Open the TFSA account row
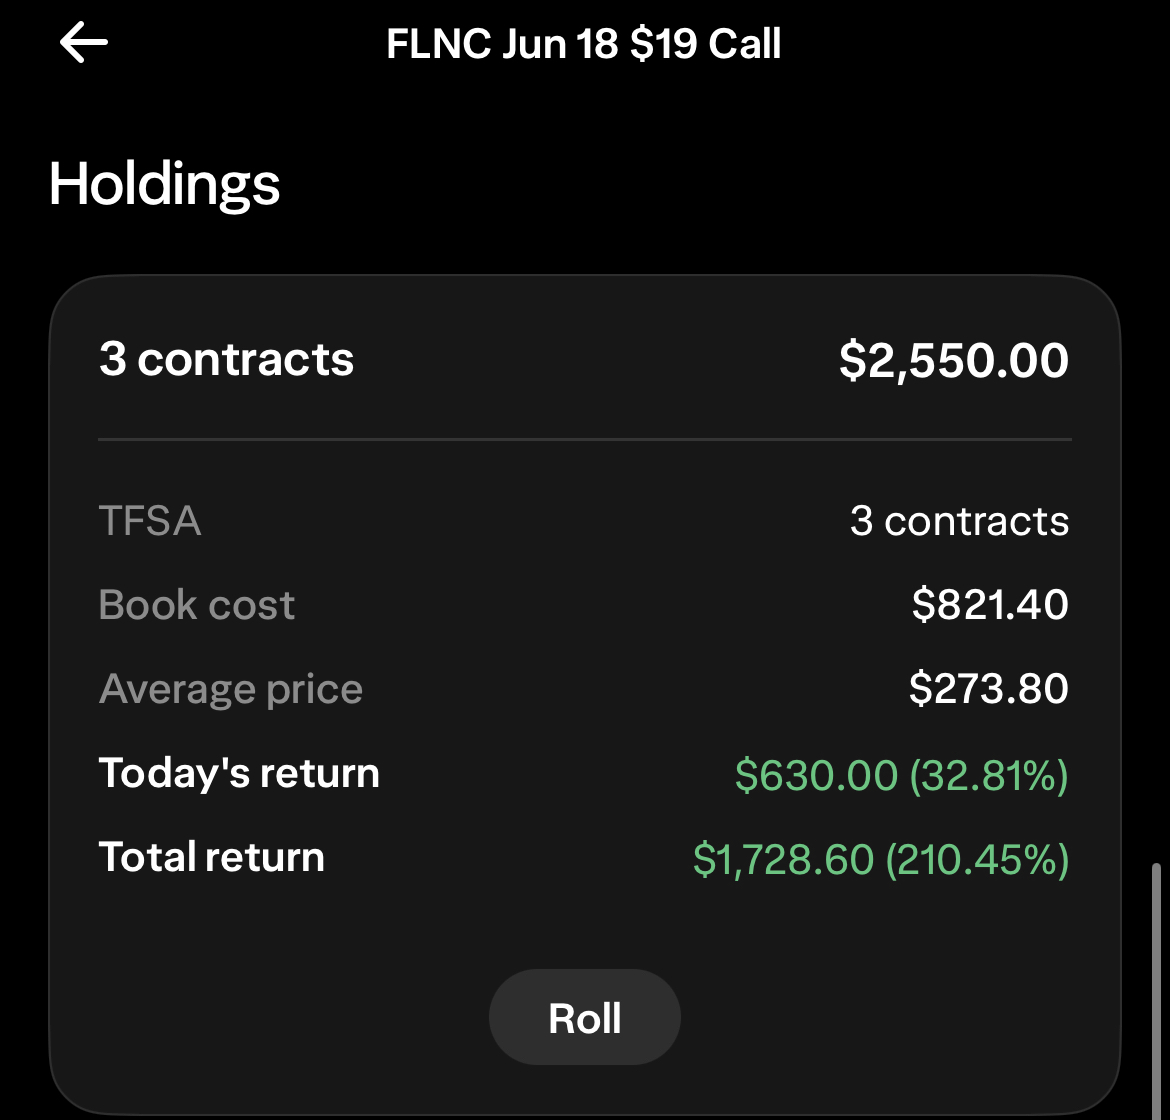Viewport: 1170px width, 1120px height. click(584, 520)
